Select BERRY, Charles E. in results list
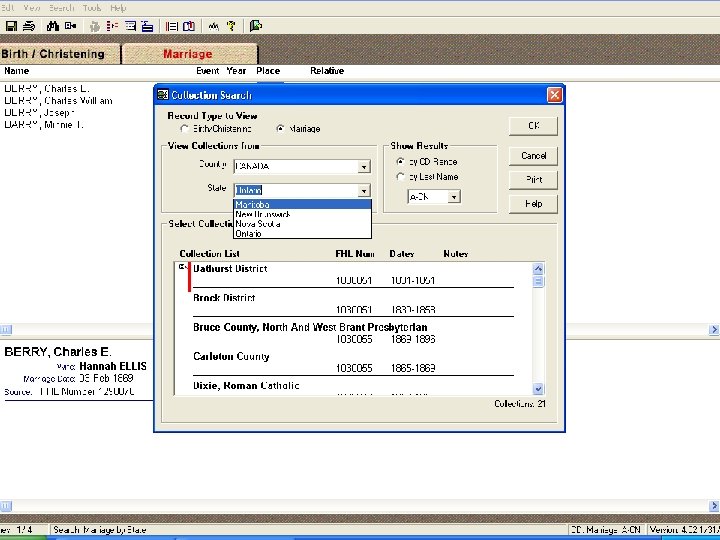Image resolution: width=720 pixels, height=540 pixels. (47, 89)
